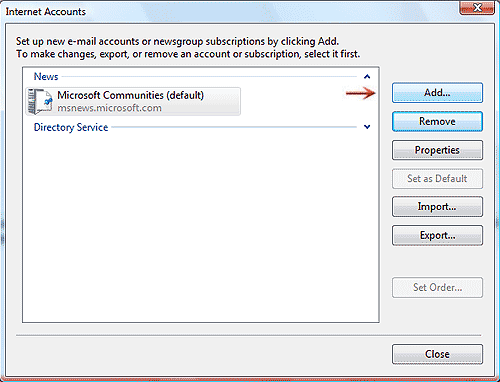Screen dimensions: 500x382
Task: Click empty area of the accounts list
Action: (200, 227)
